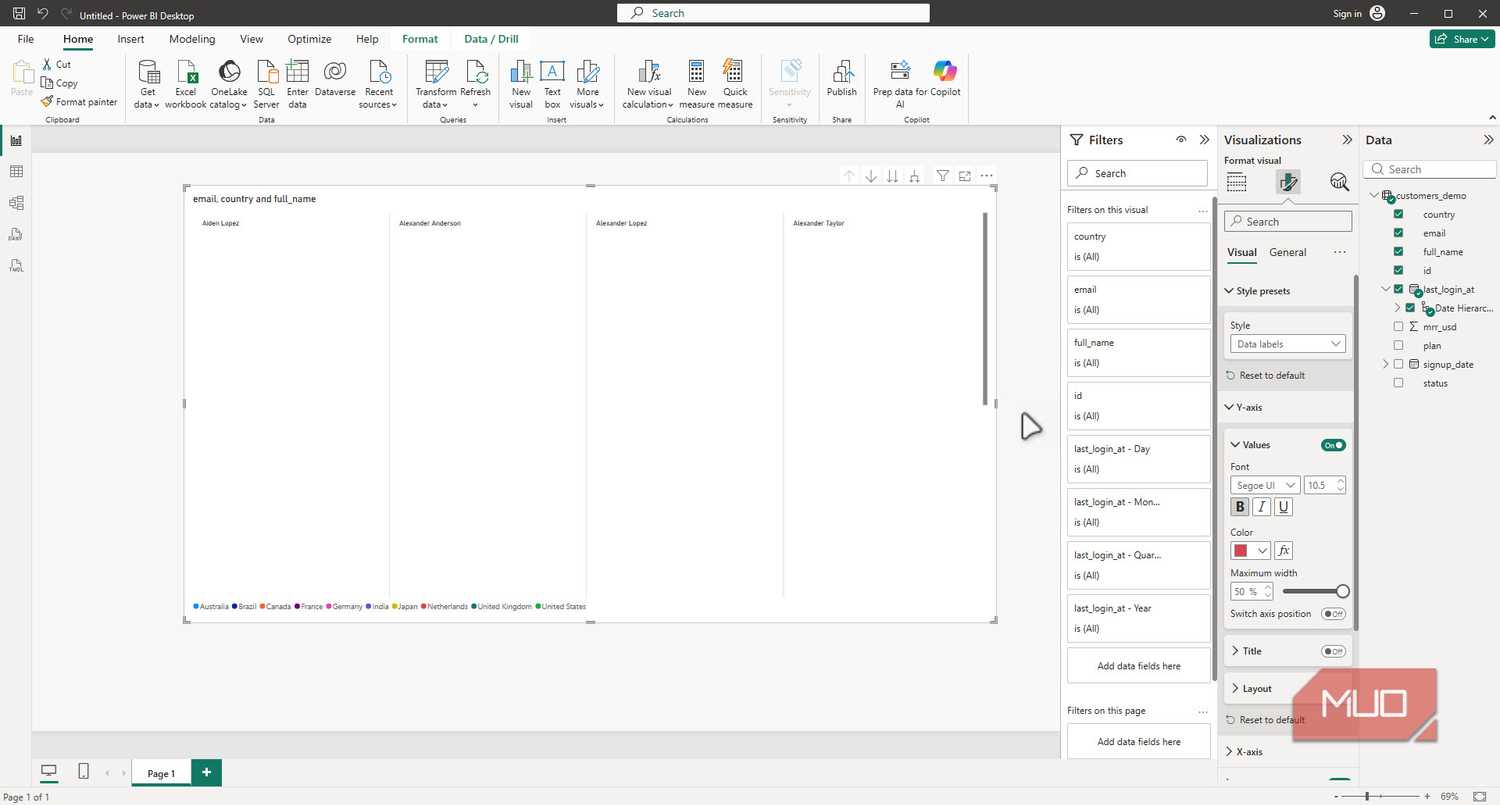Open visual More options ellipsis
Viewport: 1500px width, 805px height.
pyautogui.click(x=987, y=176)
